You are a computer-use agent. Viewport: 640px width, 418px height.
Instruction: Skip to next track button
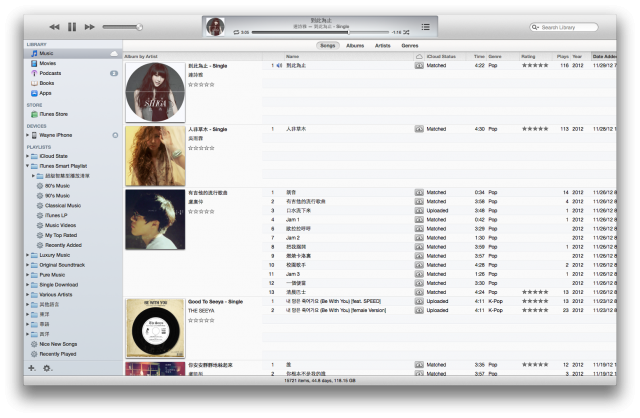point(89,27)
